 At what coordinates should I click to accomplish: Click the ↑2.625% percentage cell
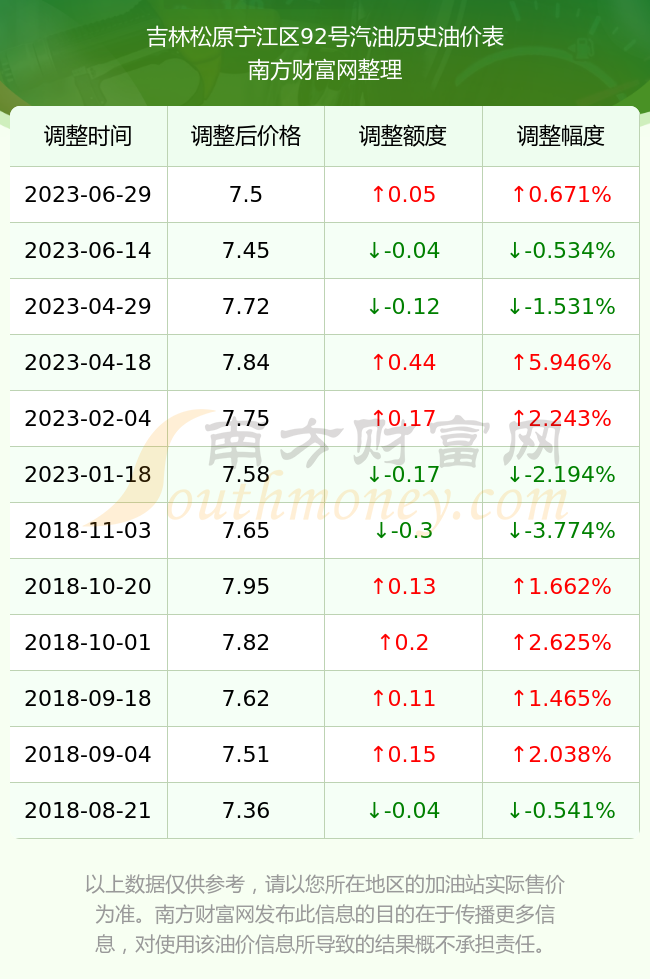pyautogui.click(x=561, y=642)
